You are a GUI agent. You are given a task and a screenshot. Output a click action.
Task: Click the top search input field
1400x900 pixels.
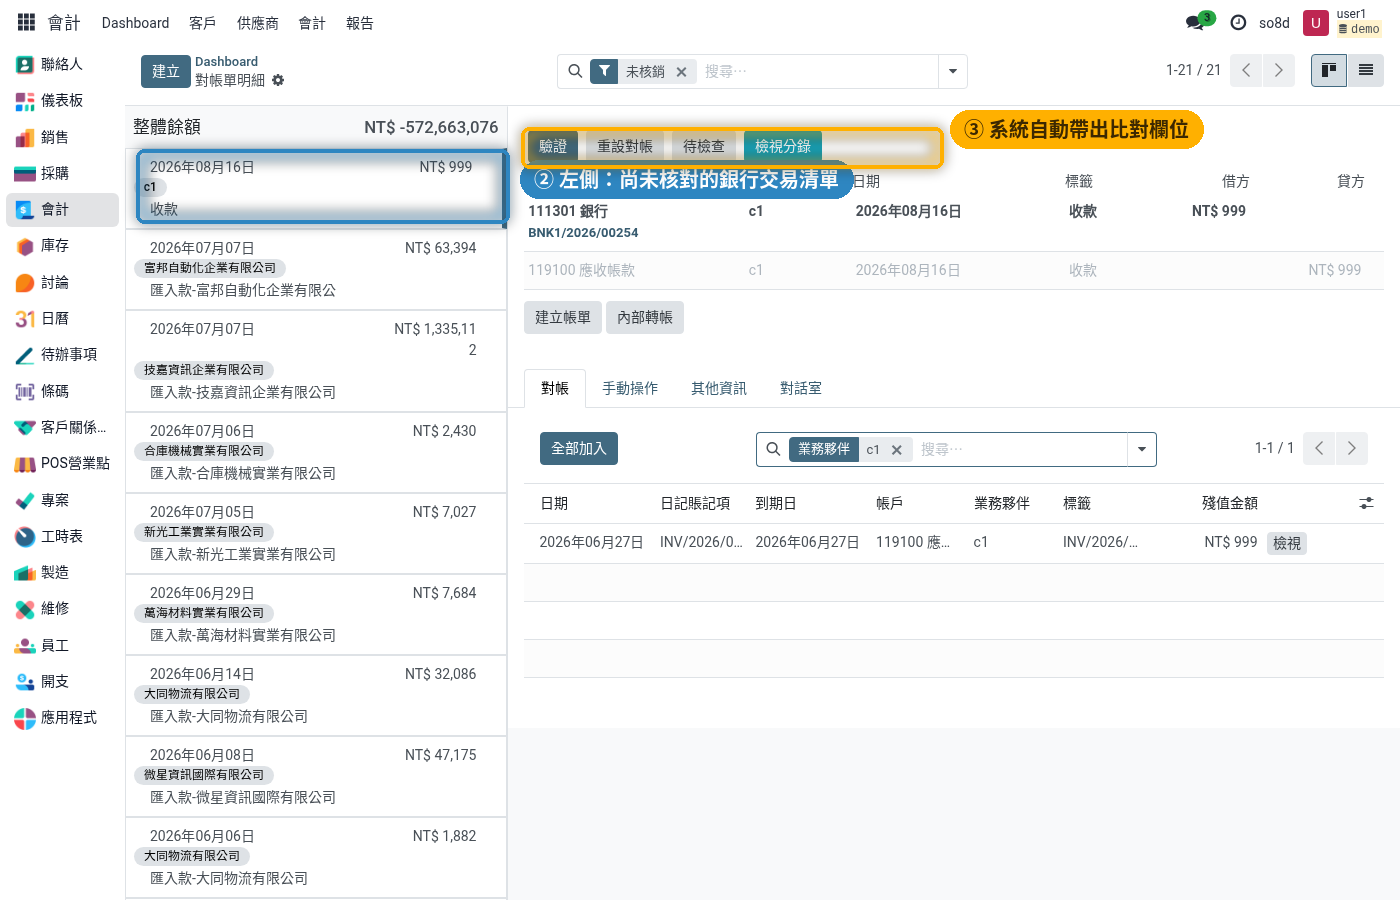(x=818, y=72)
